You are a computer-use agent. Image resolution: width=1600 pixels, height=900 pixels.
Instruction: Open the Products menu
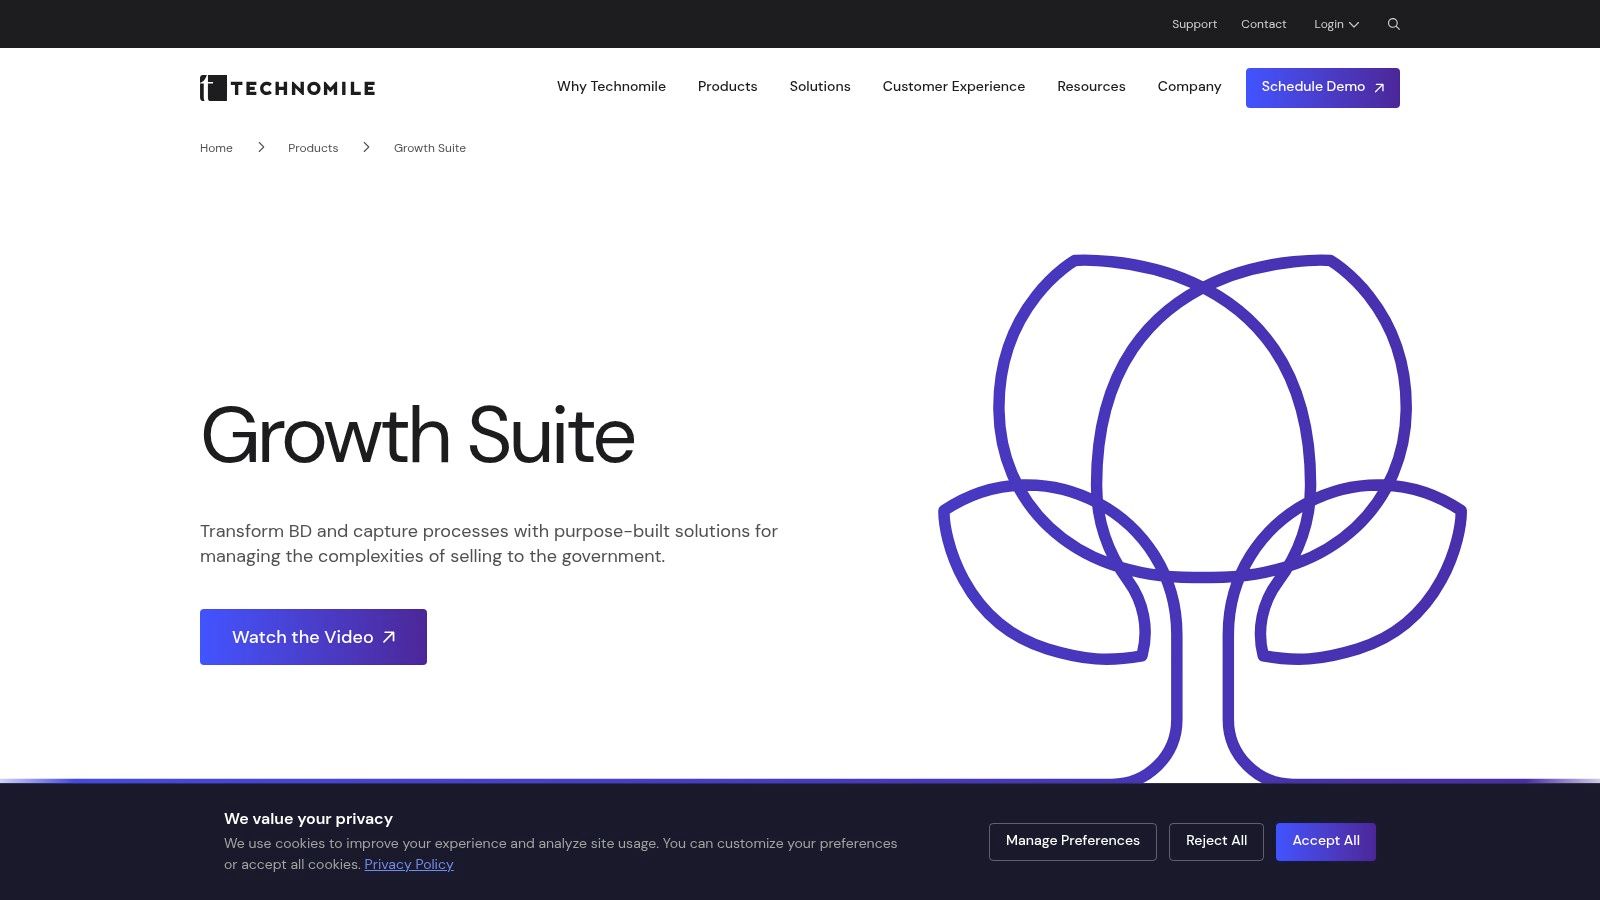click(x=727, y=87)
